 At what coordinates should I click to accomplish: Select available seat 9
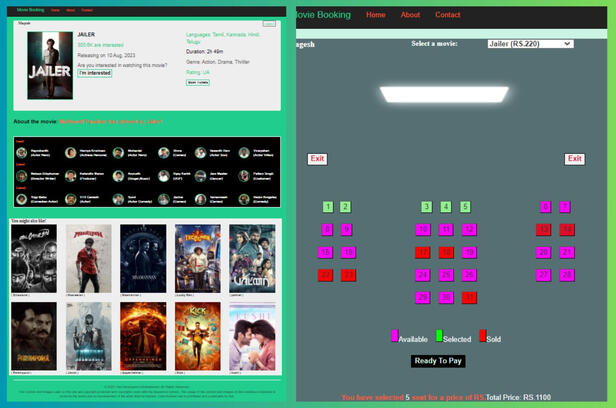tap(346, 229)
